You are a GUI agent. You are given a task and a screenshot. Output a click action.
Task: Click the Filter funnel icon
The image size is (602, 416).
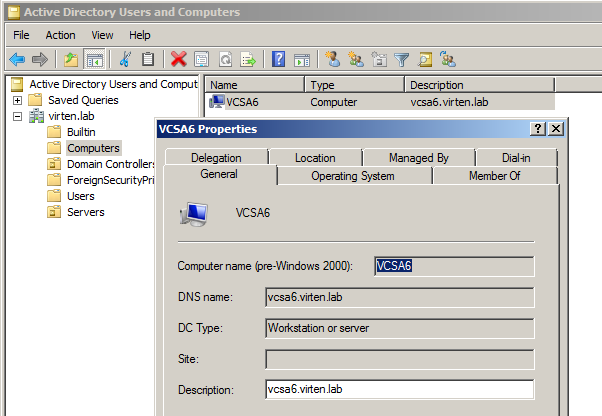[x=402, y=60]
